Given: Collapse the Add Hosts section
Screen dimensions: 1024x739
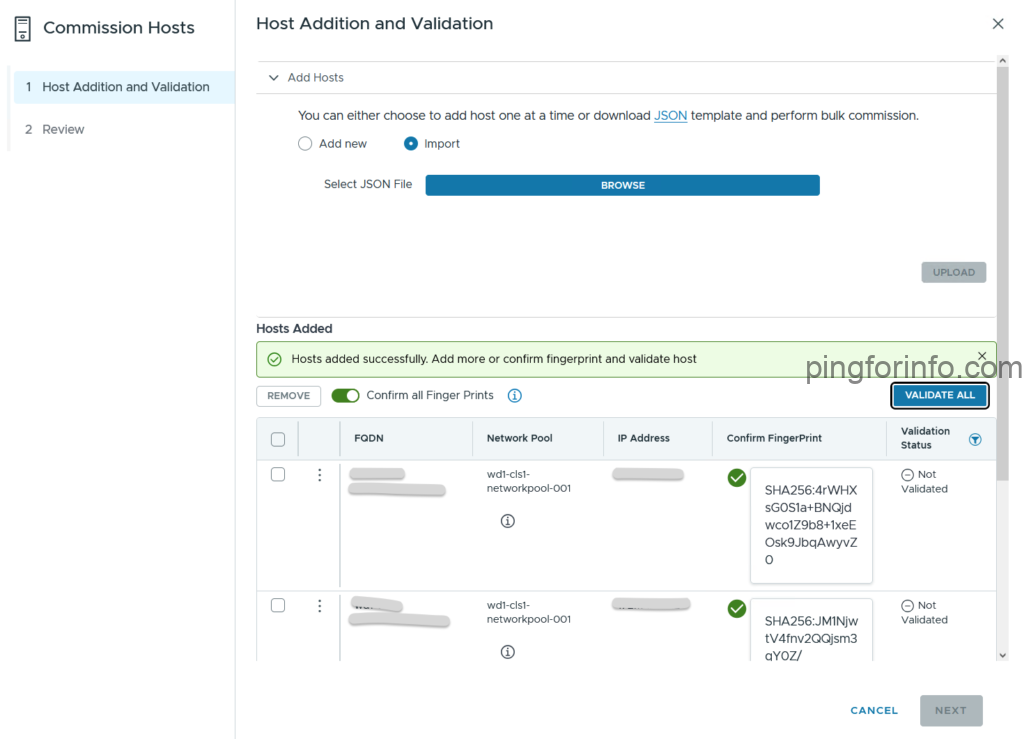Looking at the screenshot, I should (273, 78).
